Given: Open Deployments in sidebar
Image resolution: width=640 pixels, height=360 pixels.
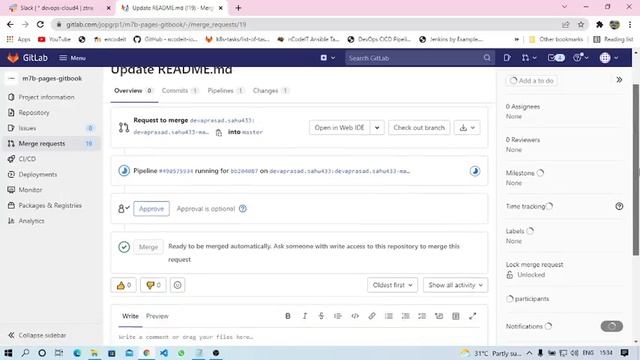Looking at the screenshot, I should (x=38, y=174).
